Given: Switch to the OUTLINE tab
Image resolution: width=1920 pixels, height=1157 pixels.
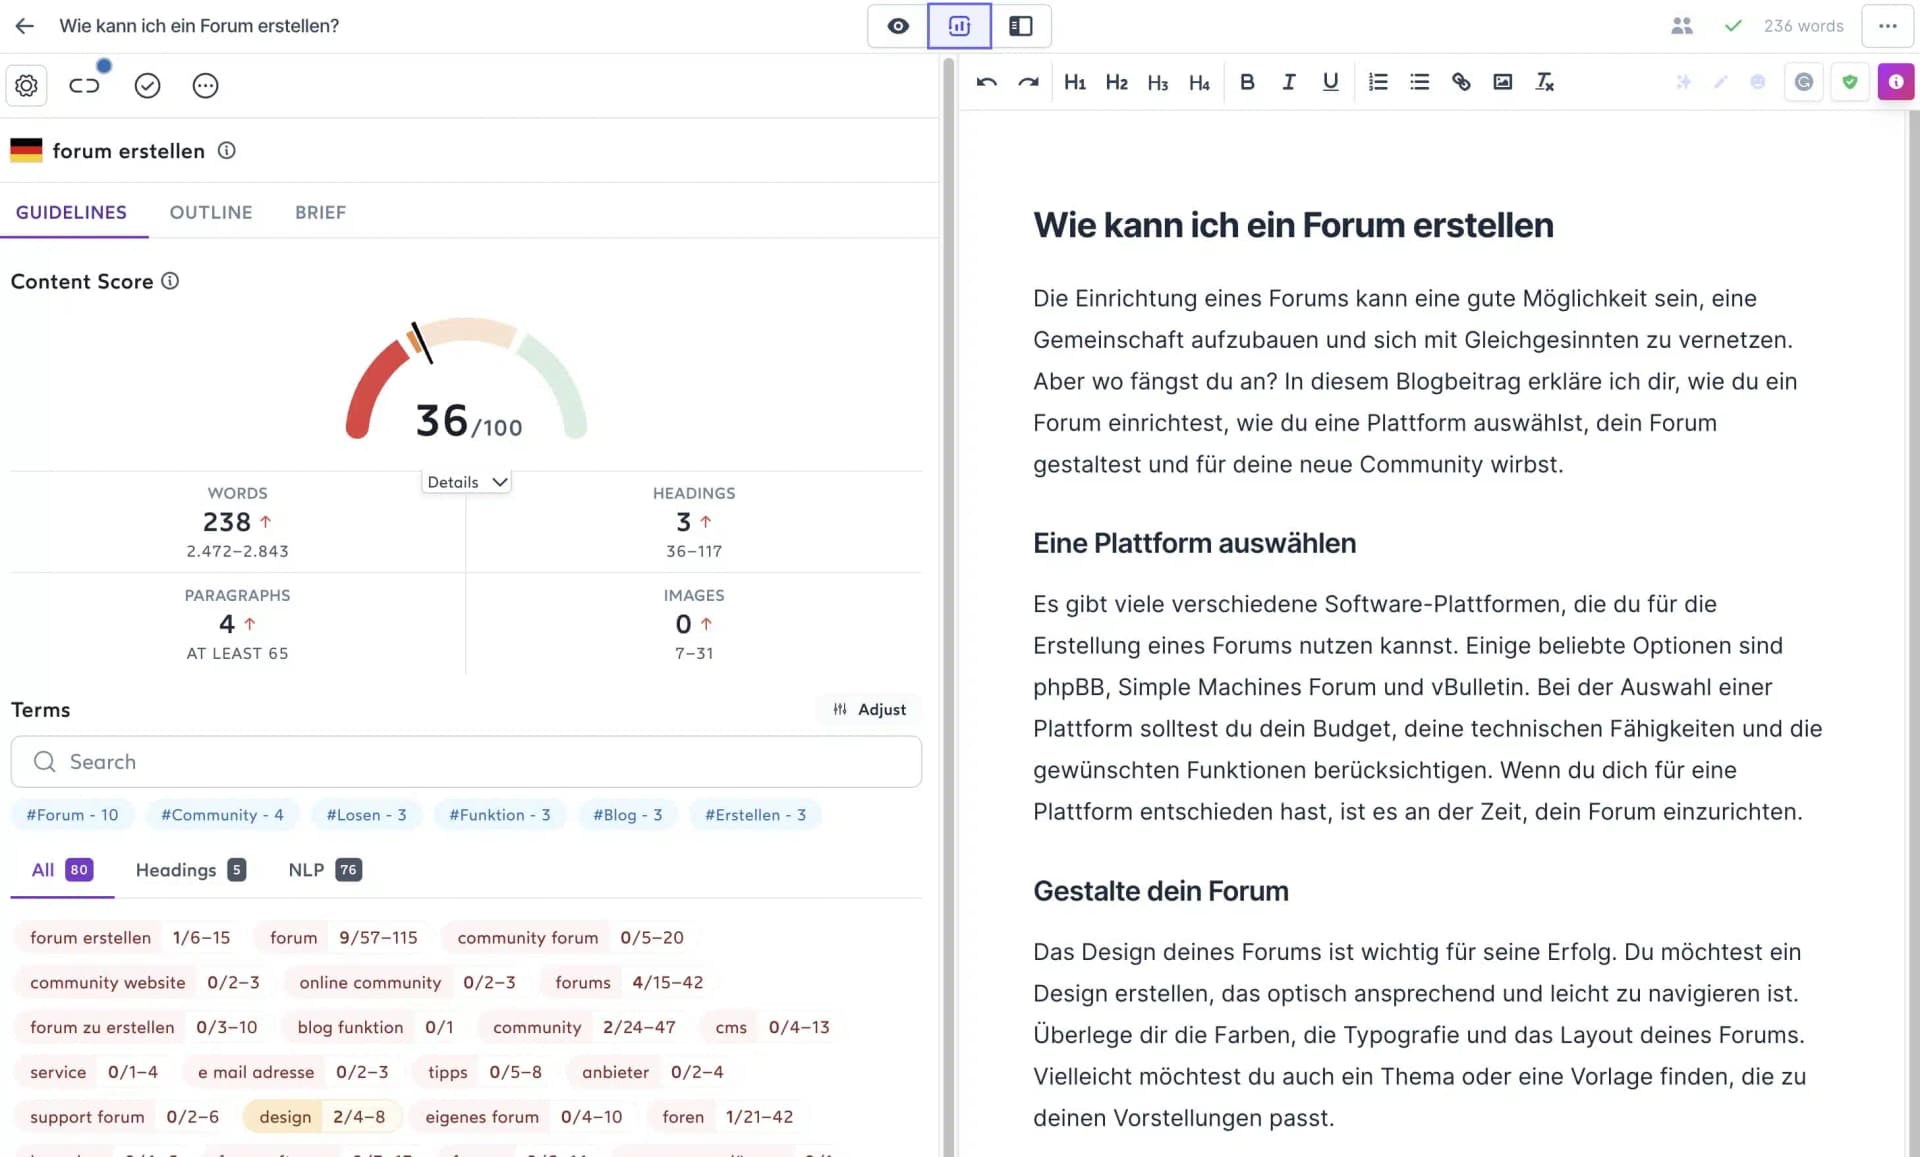Looking at the screenshot, I should point(210,212).
